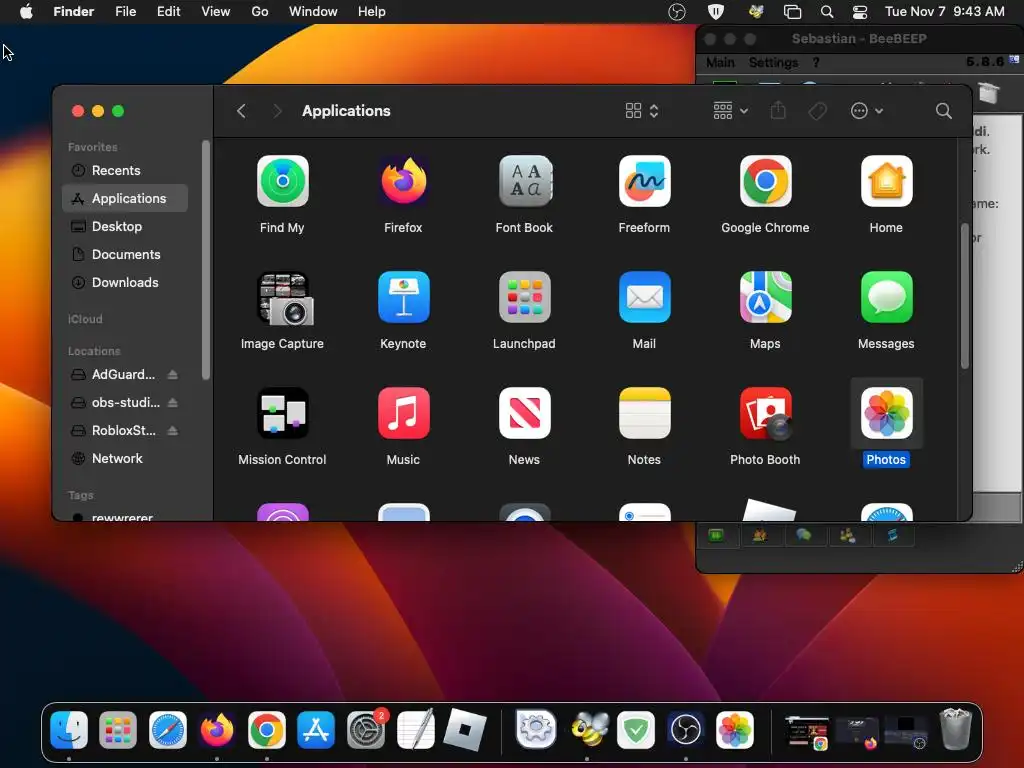Eject the AdGuard volume in sidebar
Screen dimensions: 1024x768
pos(172,374)
